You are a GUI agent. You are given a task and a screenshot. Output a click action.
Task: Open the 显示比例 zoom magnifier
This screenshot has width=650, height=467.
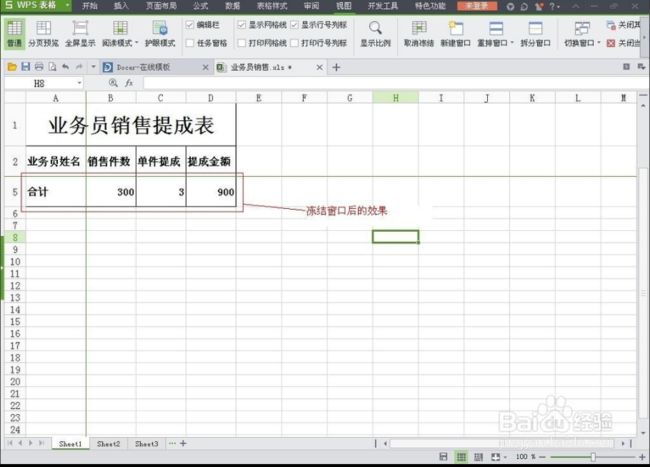[375, 33]
